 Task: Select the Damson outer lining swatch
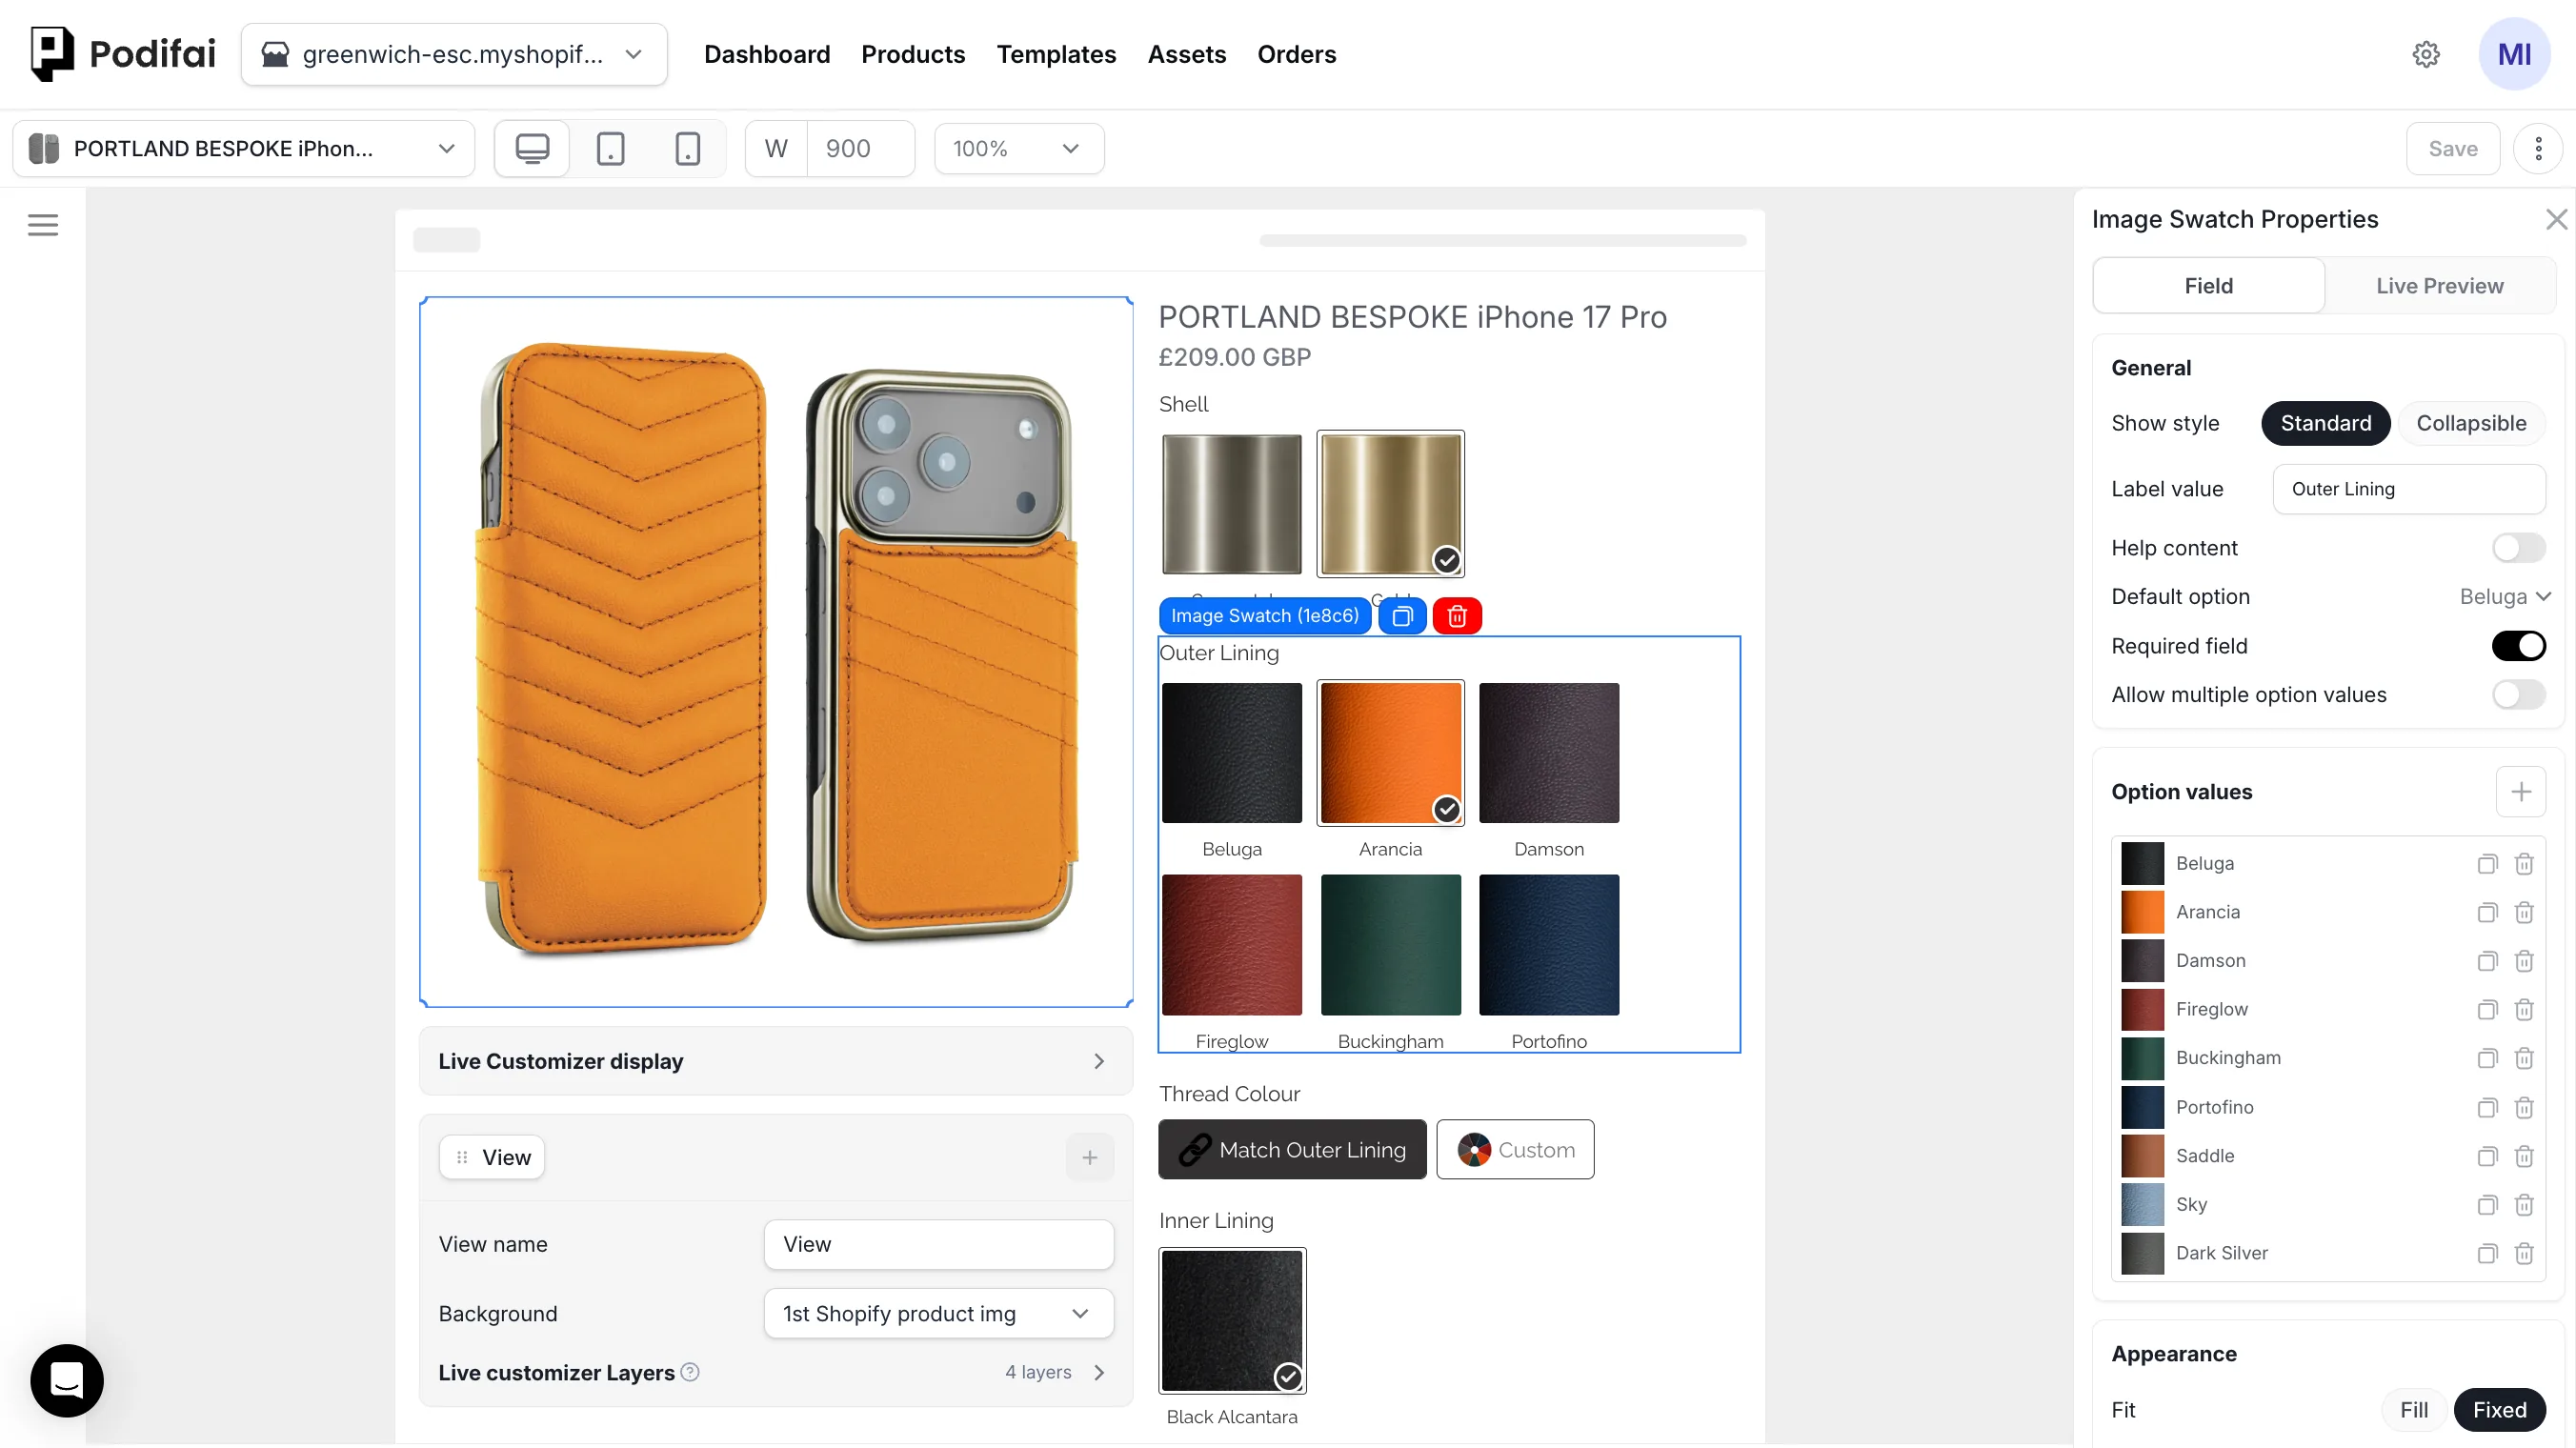(x=1549, y=753)
